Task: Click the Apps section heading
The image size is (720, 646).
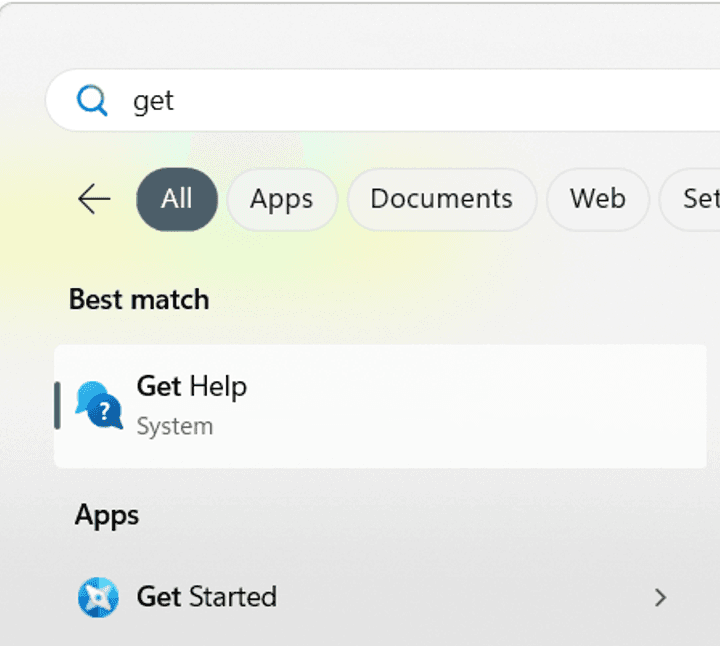Action: coord(107,515)
